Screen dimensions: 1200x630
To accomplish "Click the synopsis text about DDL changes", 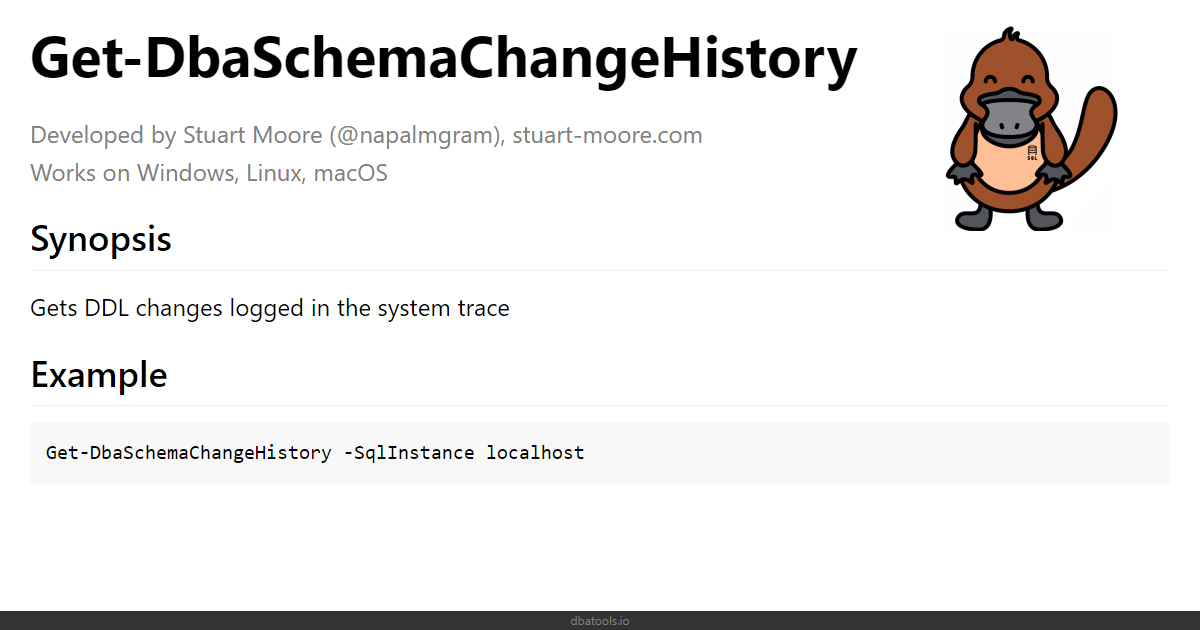I will click(270, 308).
